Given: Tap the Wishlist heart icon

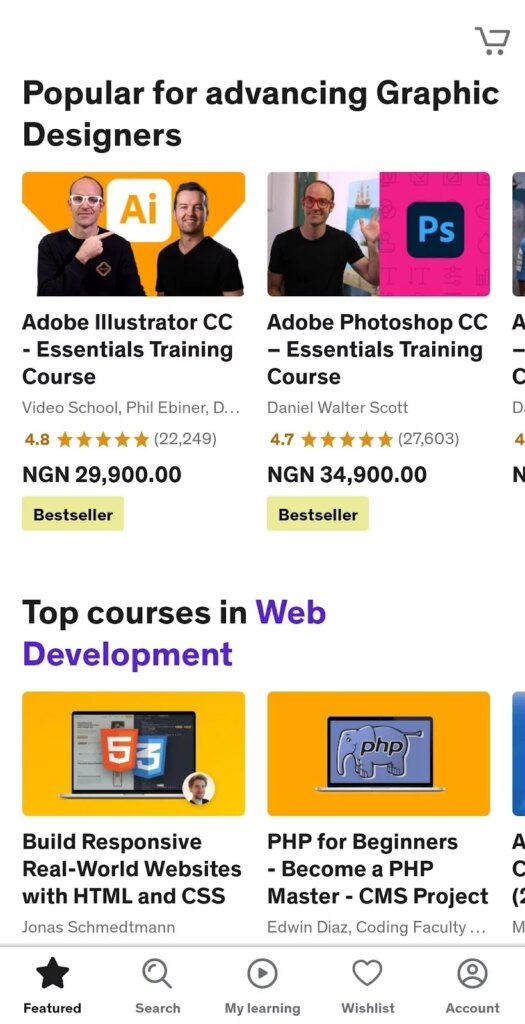Looking at the screenshot, I should pyautogui.click(x=368, y=974).
